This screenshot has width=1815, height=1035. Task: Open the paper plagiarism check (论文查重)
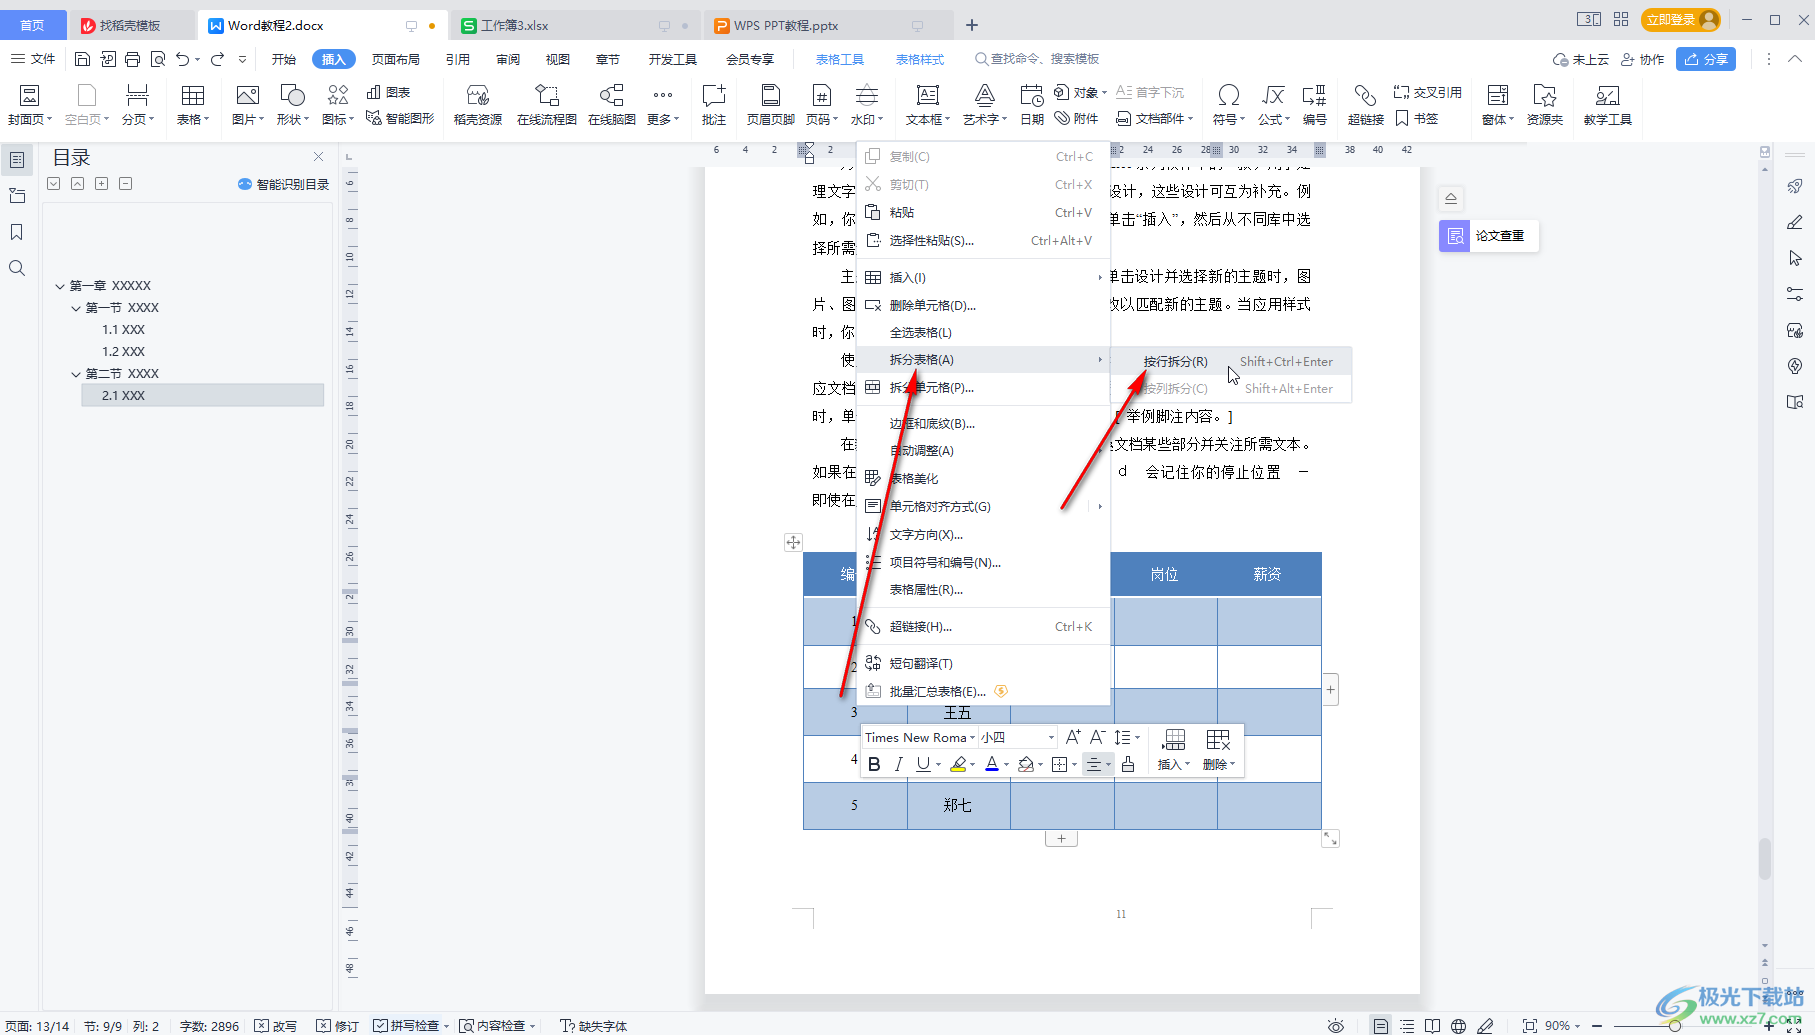pyautogui.click(x=1488, y=236)
